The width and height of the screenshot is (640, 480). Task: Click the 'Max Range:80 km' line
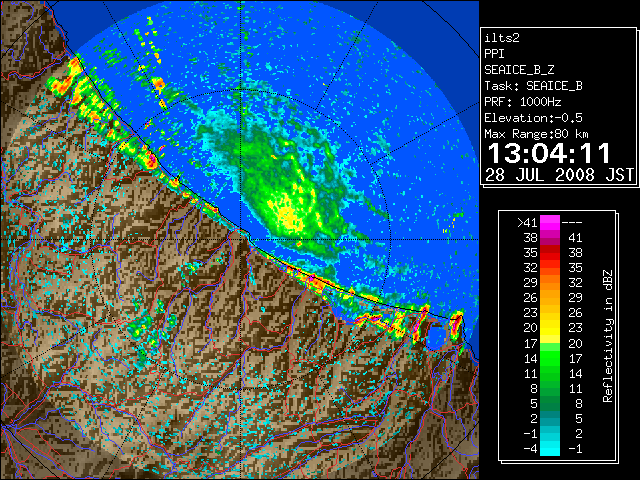536,134
